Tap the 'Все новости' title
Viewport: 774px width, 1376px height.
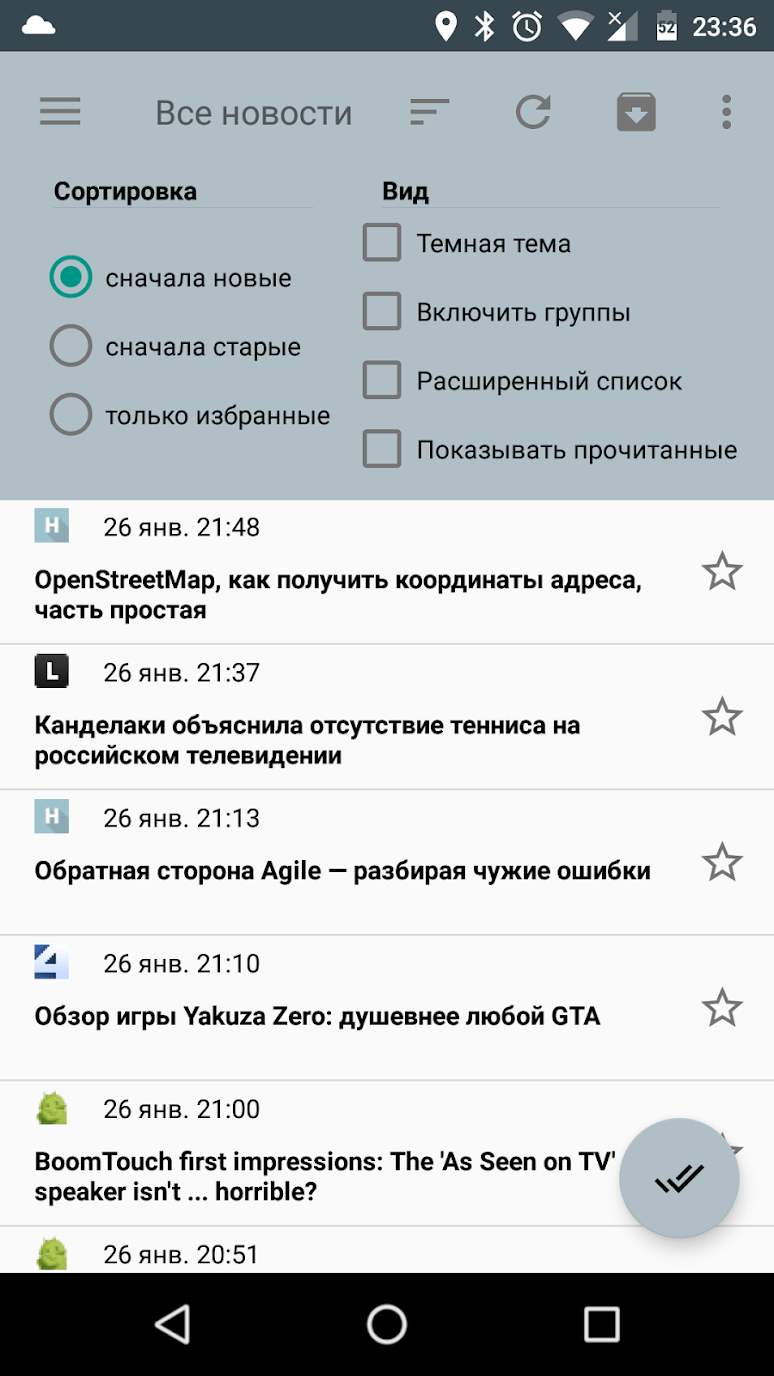pyautogui.click(x=253, y=113)
